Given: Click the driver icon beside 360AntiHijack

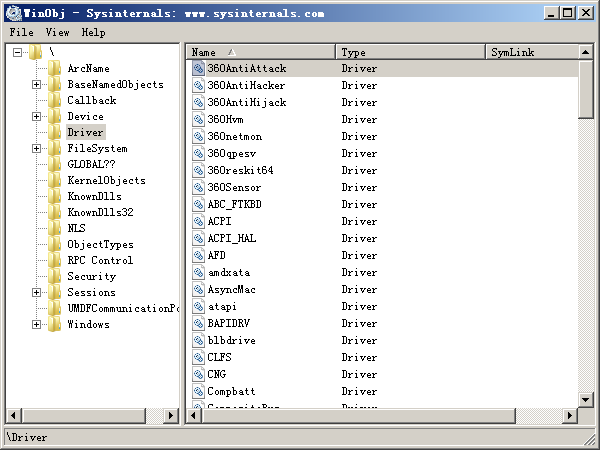Looking at the screenshot, I should click(198, 102).
